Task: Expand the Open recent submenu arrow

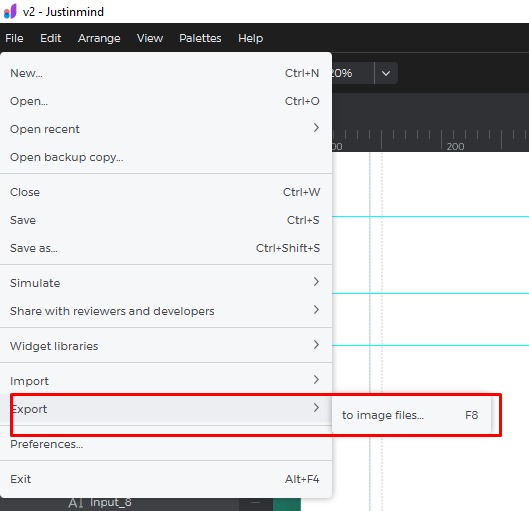Action: tap(316, 128)
